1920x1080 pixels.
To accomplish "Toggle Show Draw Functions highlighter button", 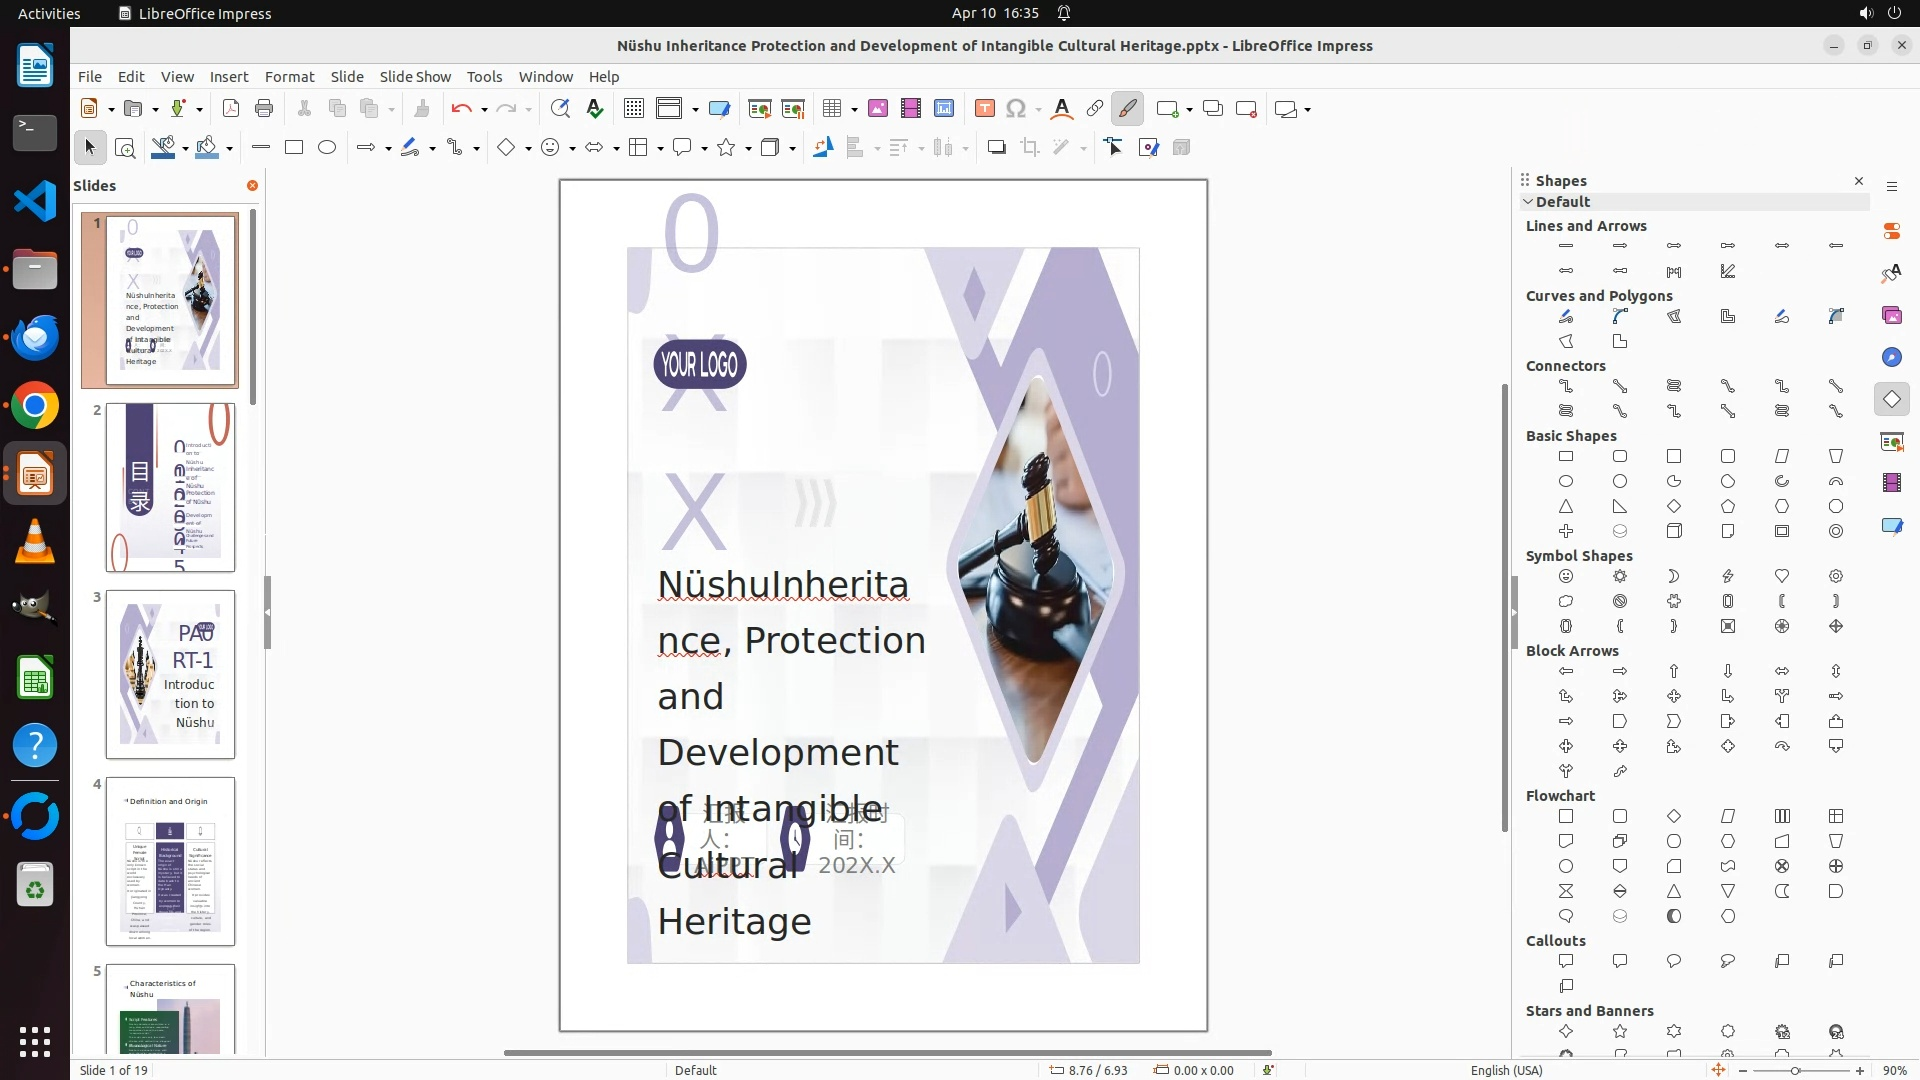I will 1128,109.
